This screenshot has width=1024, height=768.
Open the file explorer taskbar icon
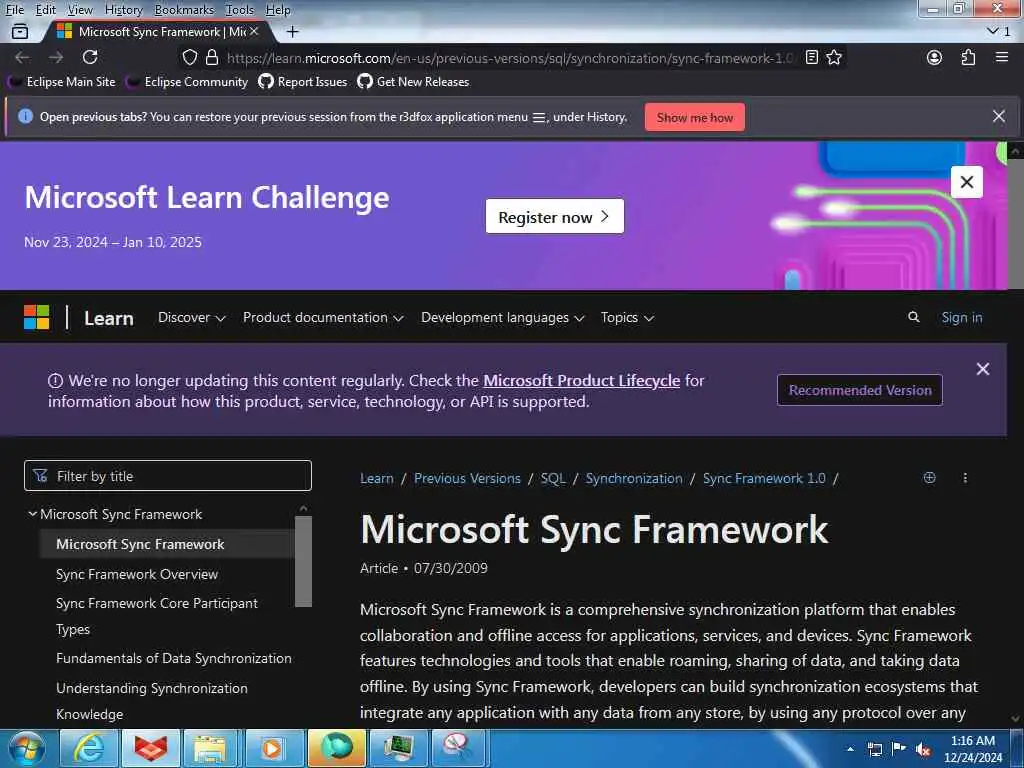pos(210,748)
